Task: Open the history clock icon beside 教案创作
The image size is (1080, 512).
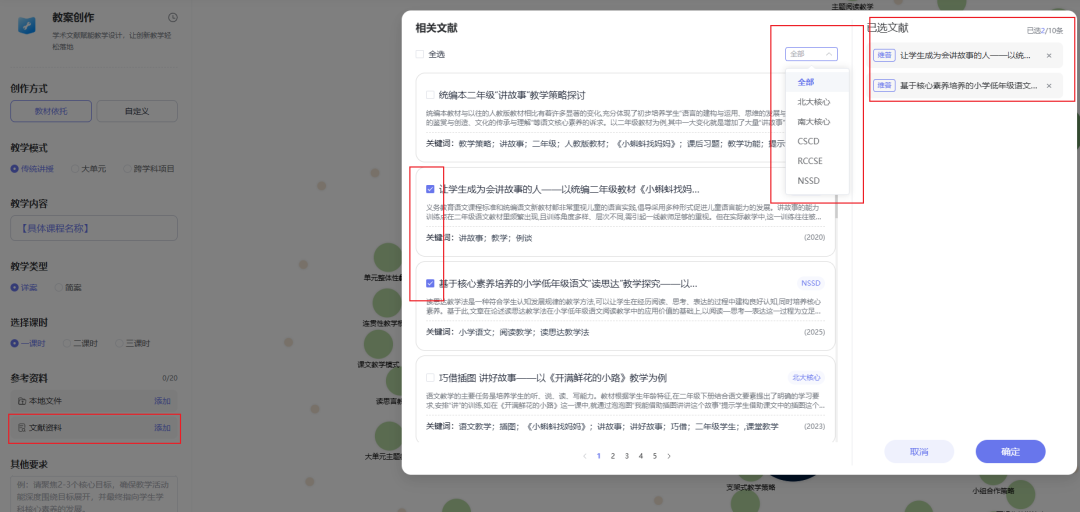Action: pyautogui.click(x=172, y=17)
